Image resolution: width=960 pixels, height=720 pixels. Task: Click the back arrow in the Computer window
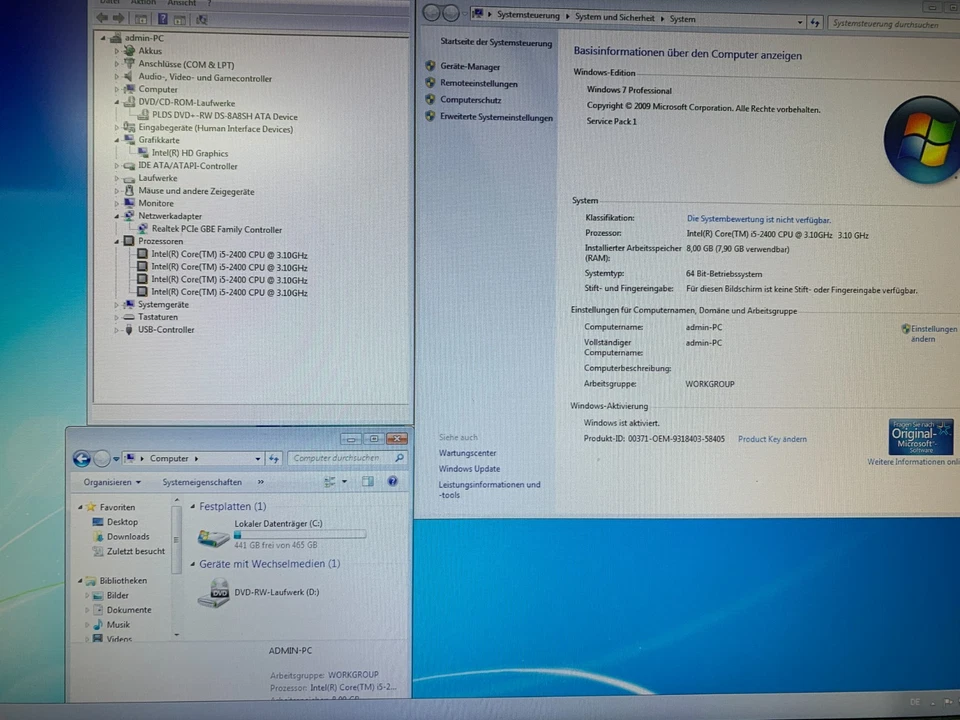pyautogui.click(x=82, y=458)
